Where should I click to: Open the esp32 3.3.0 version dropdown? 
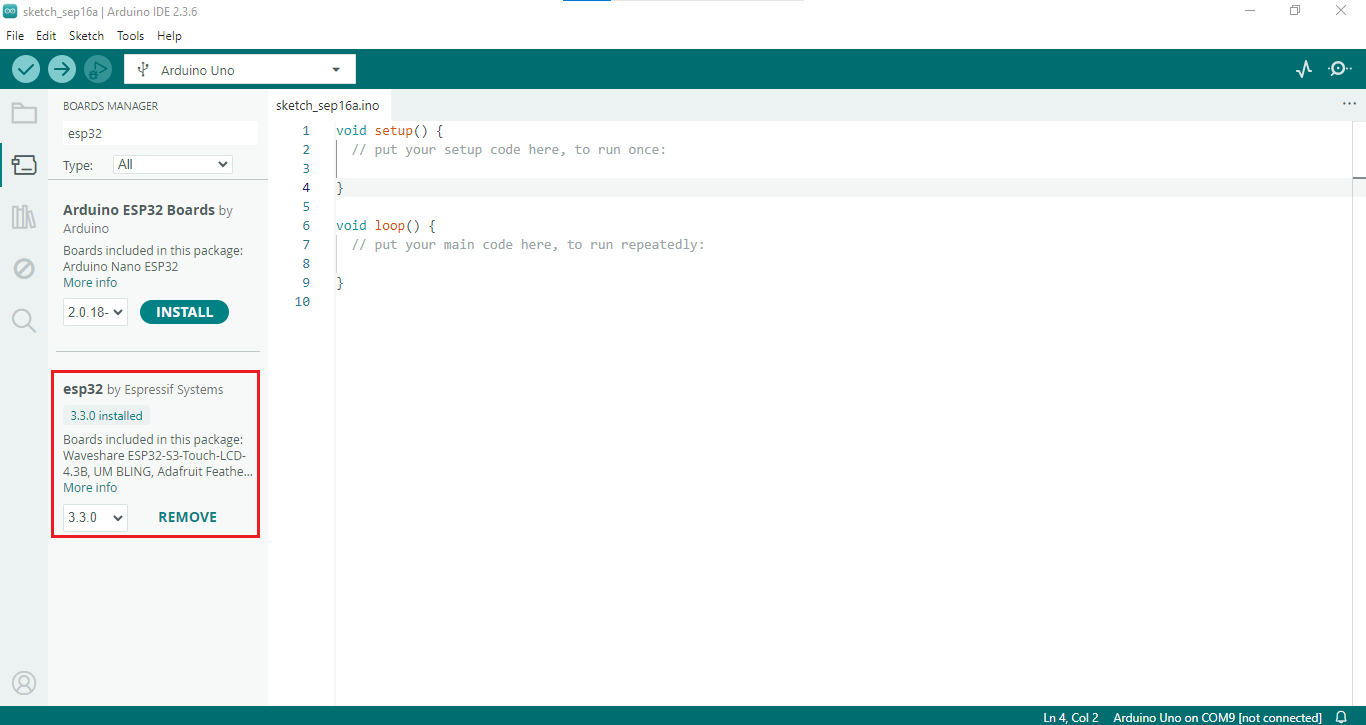point(96,517)
